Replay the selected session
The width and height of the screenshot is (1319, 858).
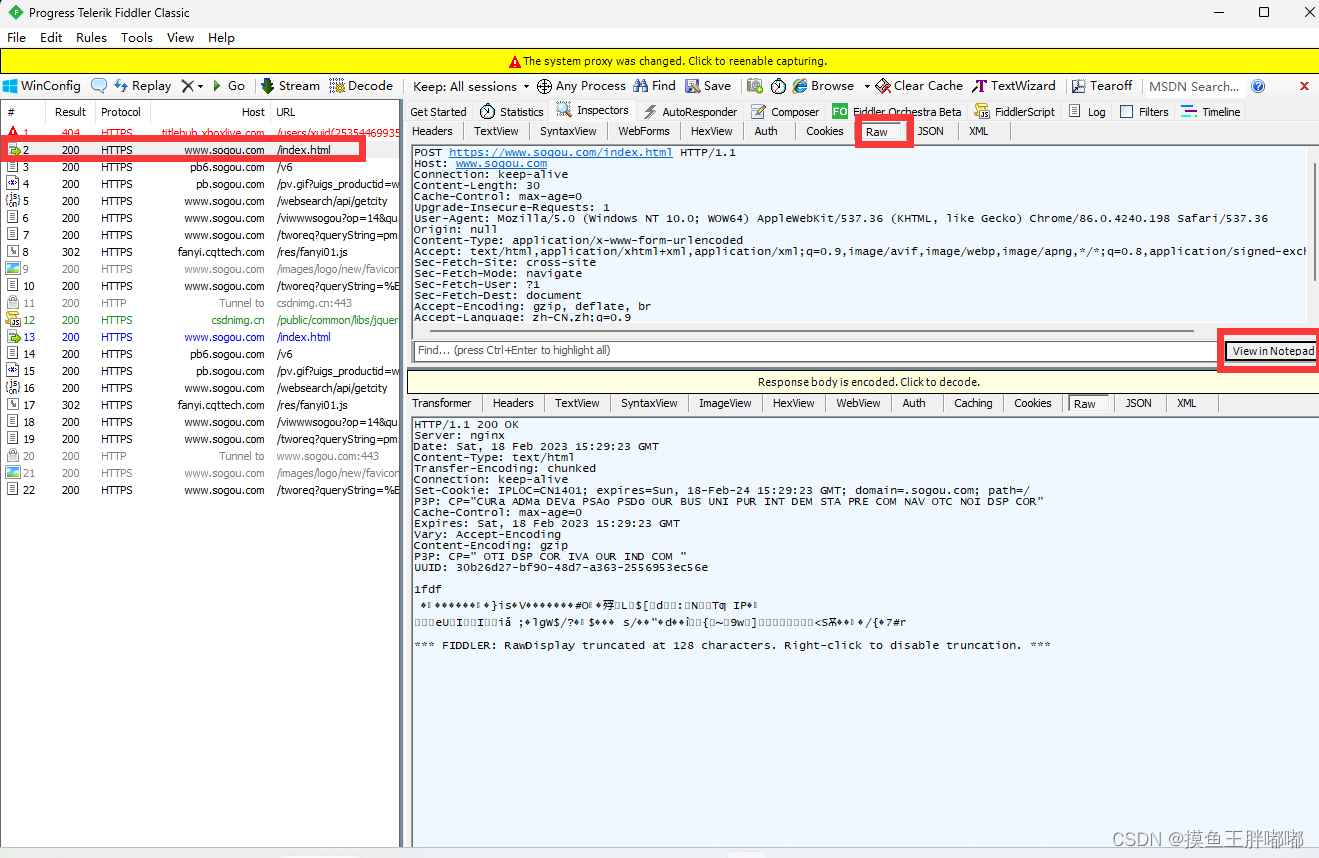tap(142, 86)
